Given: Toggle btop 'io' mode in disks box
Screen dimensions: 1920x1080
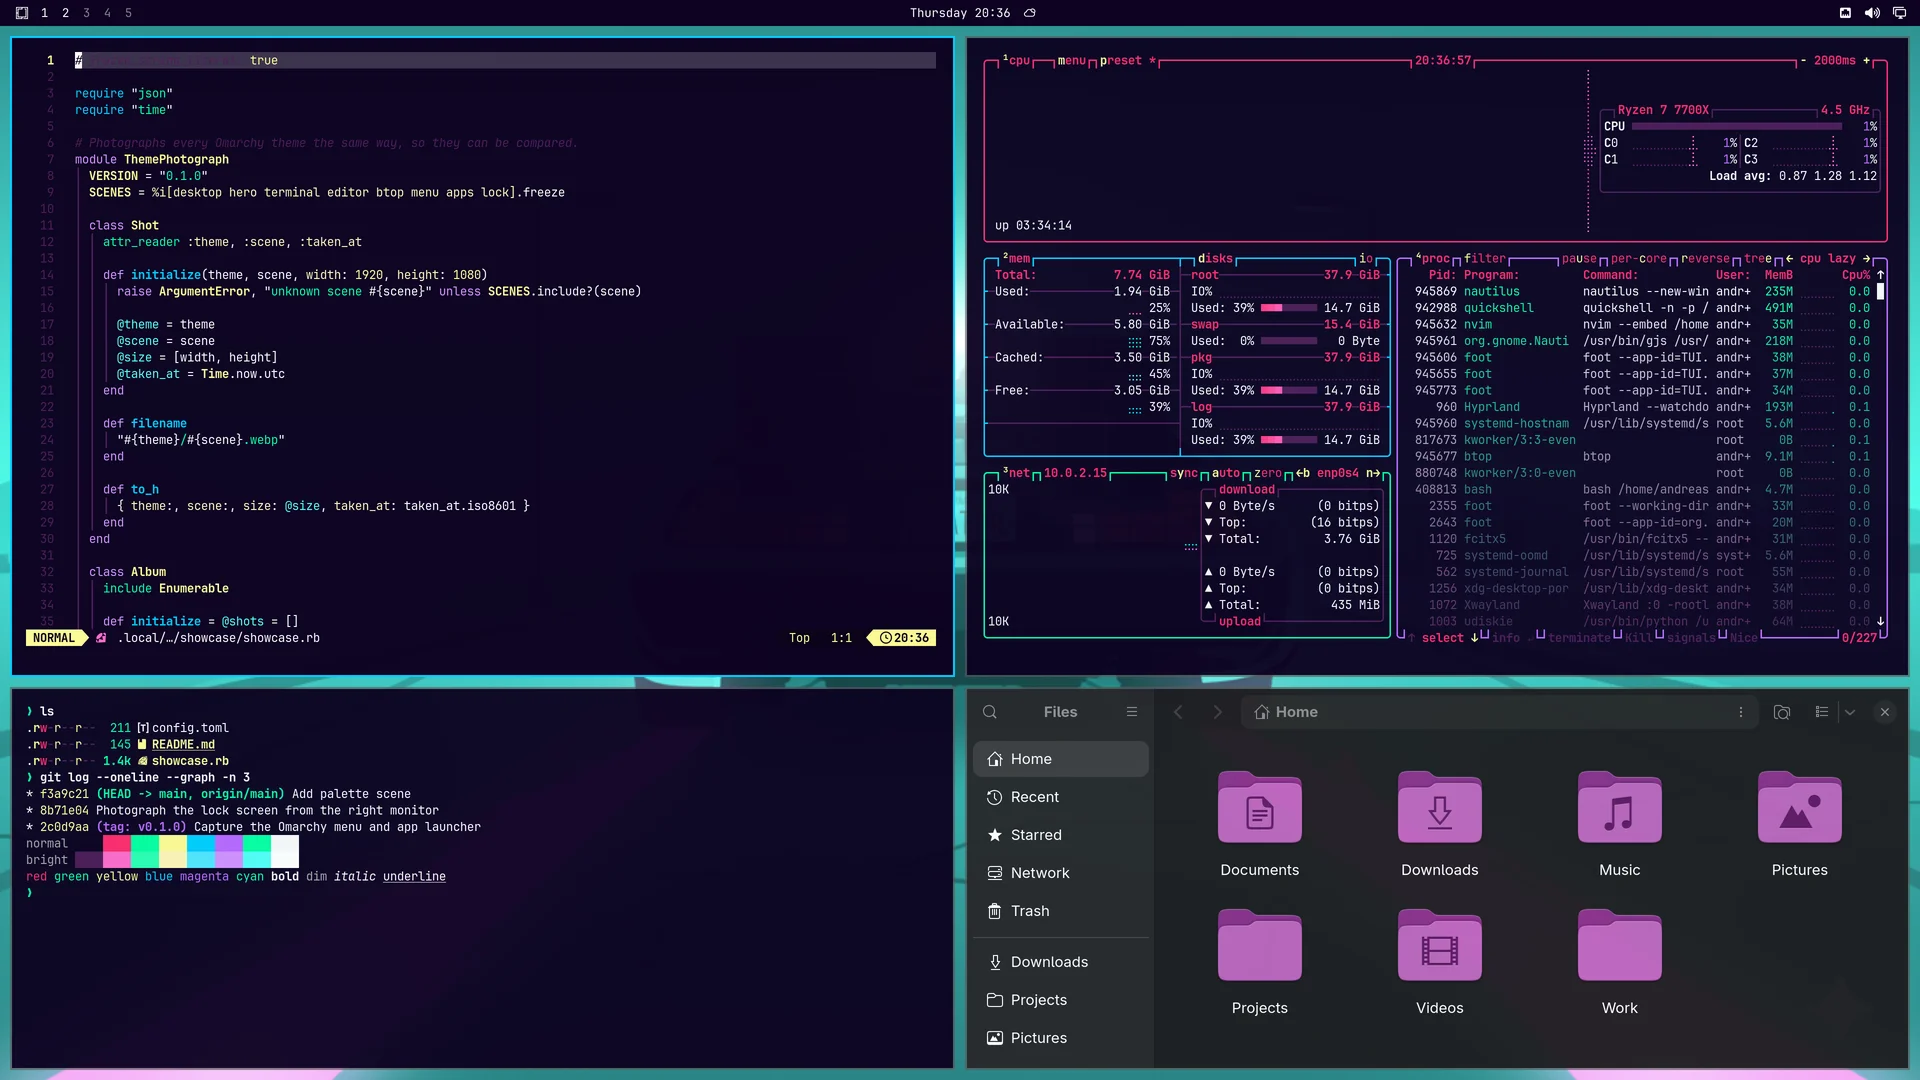Looking at the screenshot, I should (1366, 258).
